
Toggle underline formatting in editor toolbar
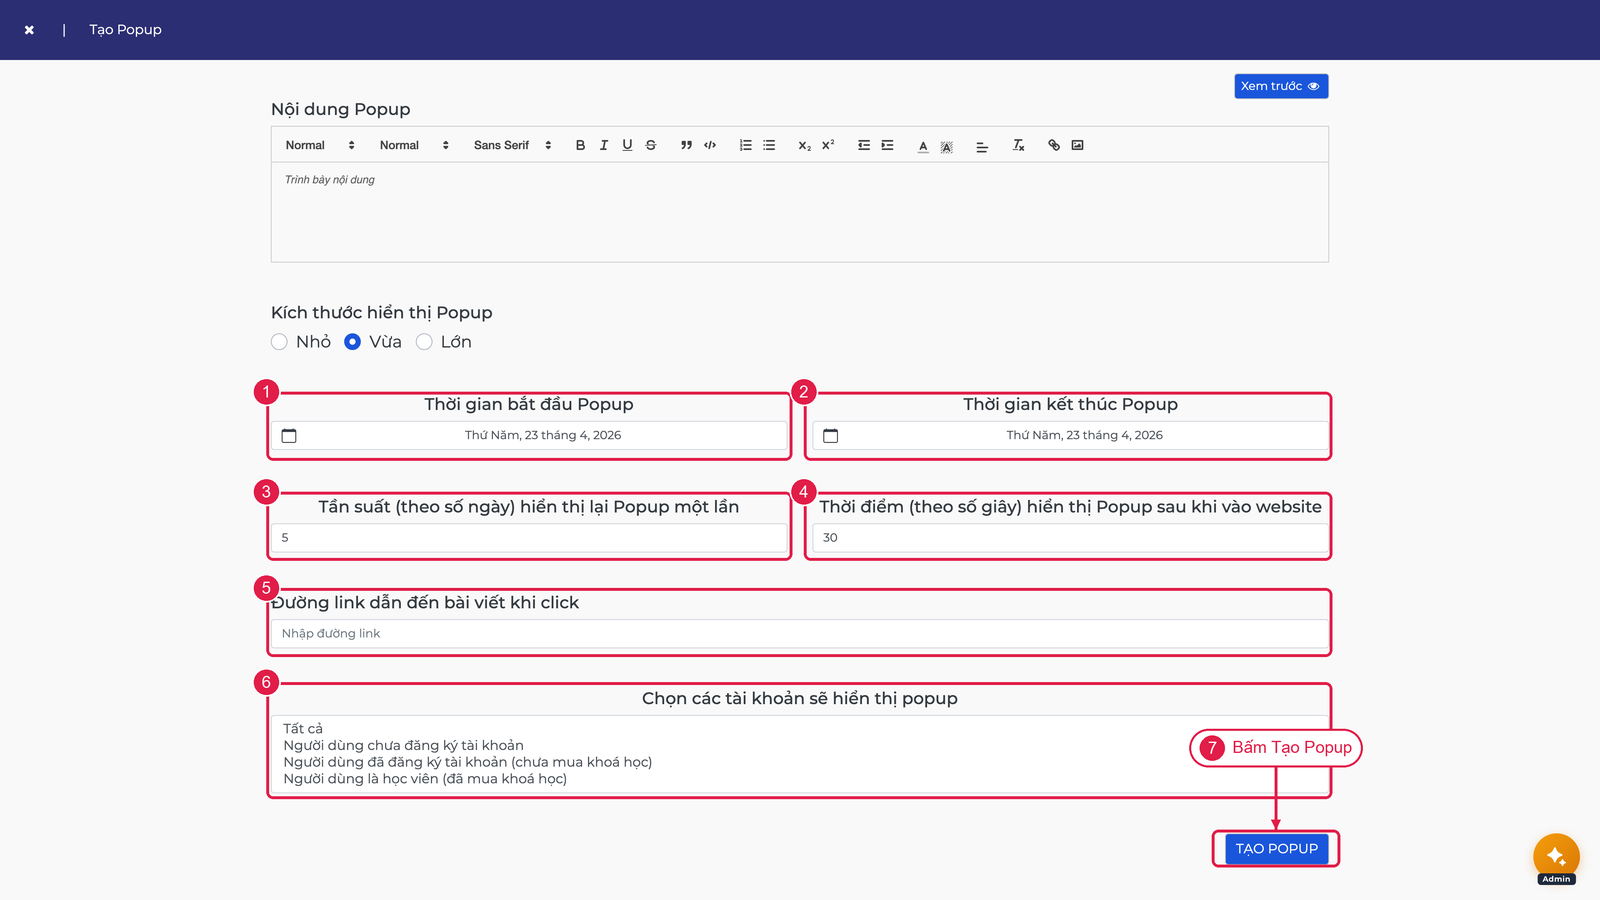627,145
